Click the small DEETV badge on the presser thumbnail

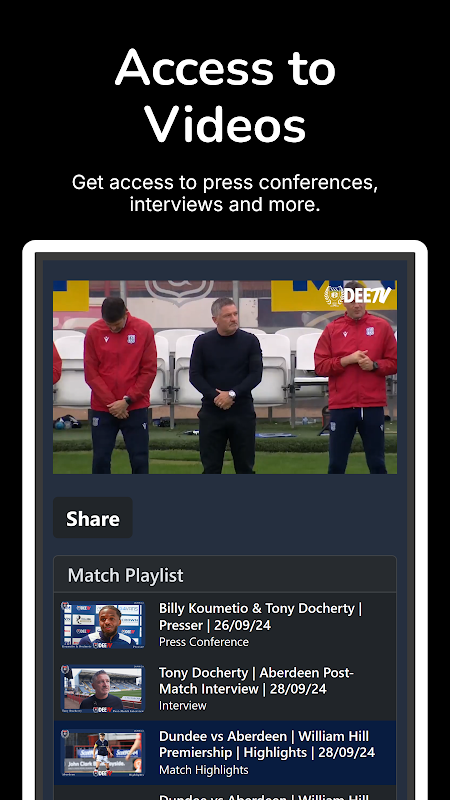[x=103, y=644]
